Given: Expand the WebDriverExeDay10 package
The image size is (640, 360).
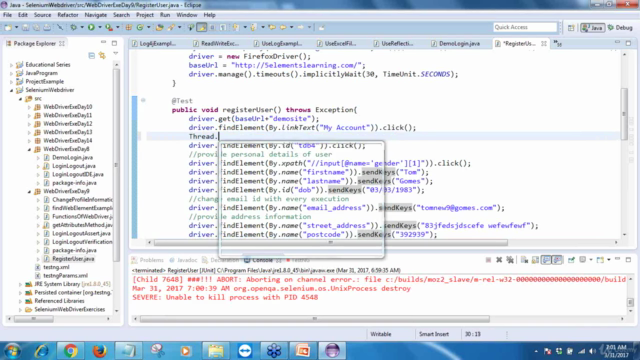Looking at the screenshot, I should [29, 107].
